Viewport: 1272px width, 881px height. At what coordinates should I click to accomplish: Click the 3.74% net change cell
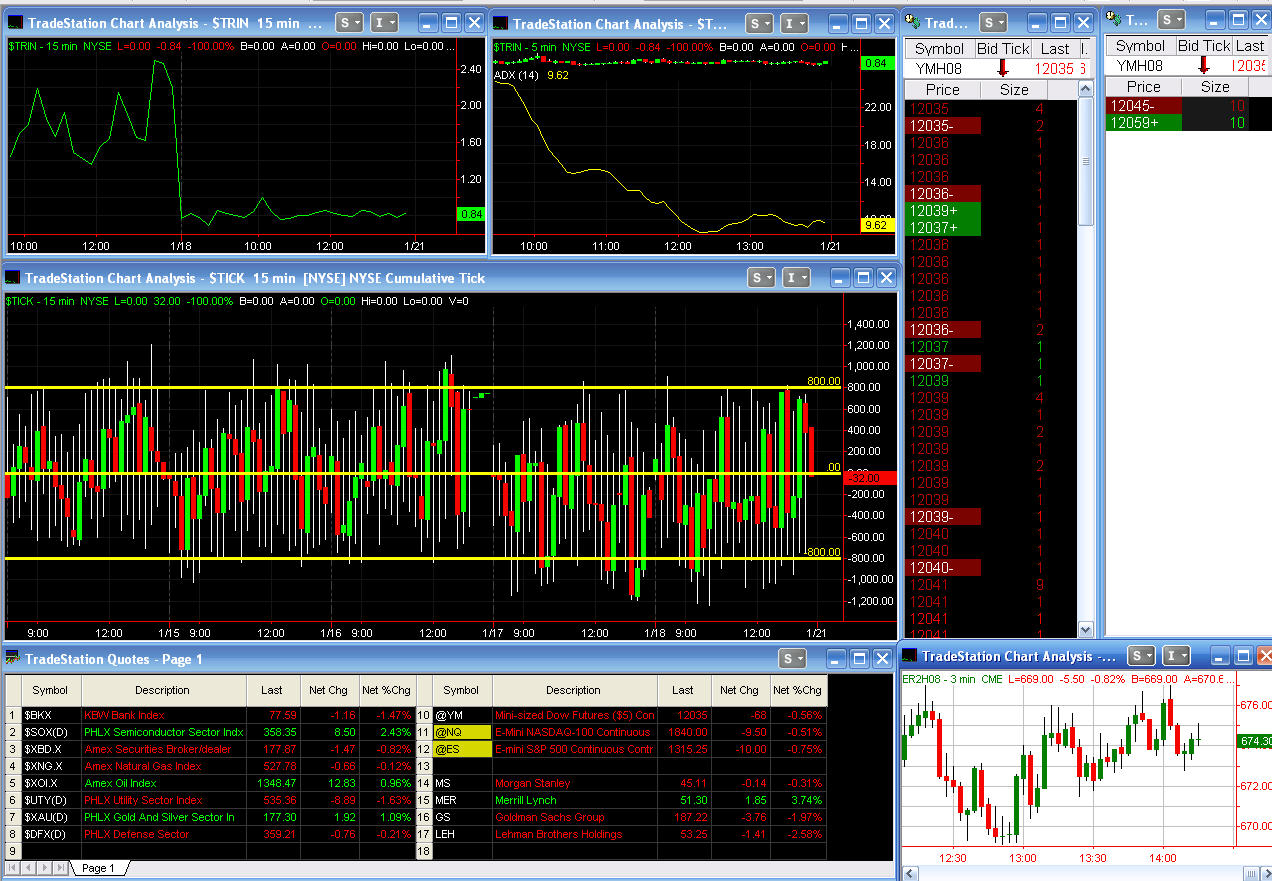click(x=797, y=801)
